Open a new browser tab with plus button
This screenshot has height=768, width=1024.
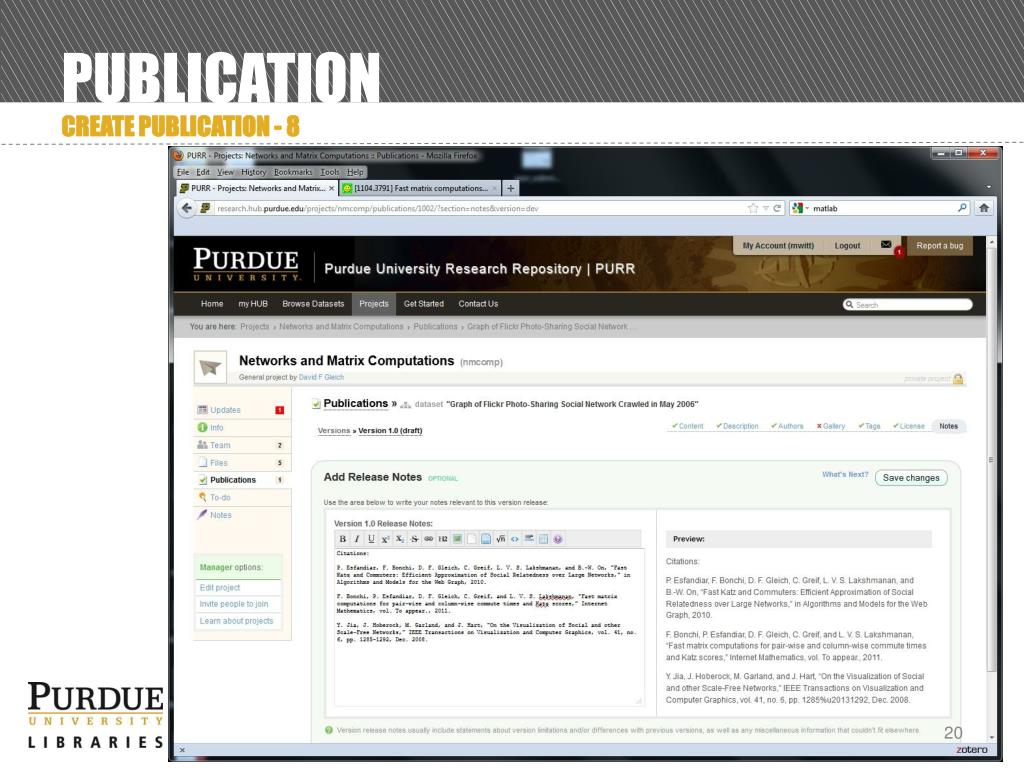[x=511, y=188]
